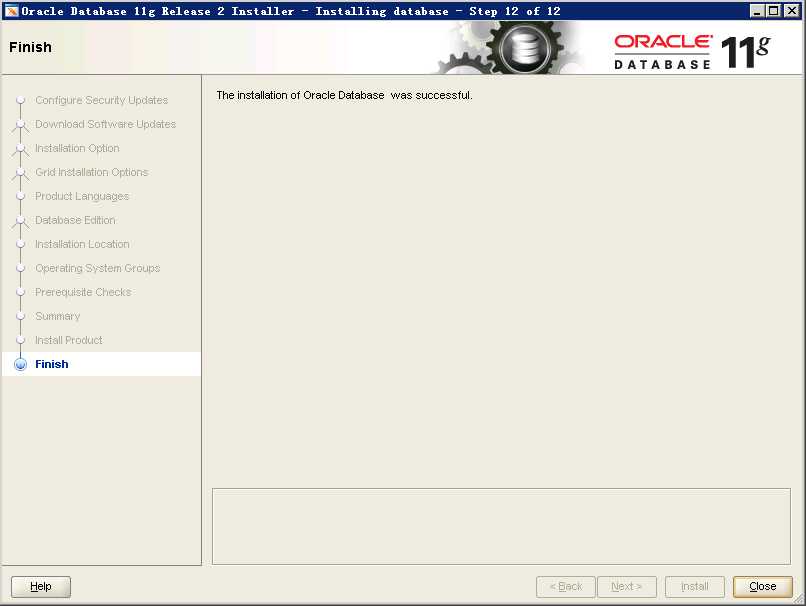Click the window resize grip corner
Image resolution: width=806 pixels, height=606 pixels.
tap(798, 598)
